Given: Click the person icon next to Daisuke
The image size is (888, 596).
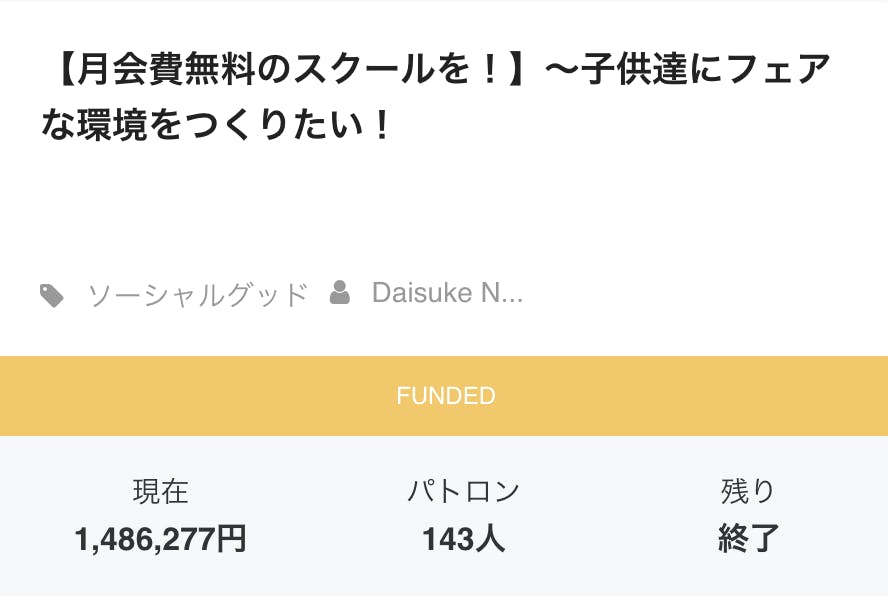Looking at the screenshot, I should (x=340, y=293).
